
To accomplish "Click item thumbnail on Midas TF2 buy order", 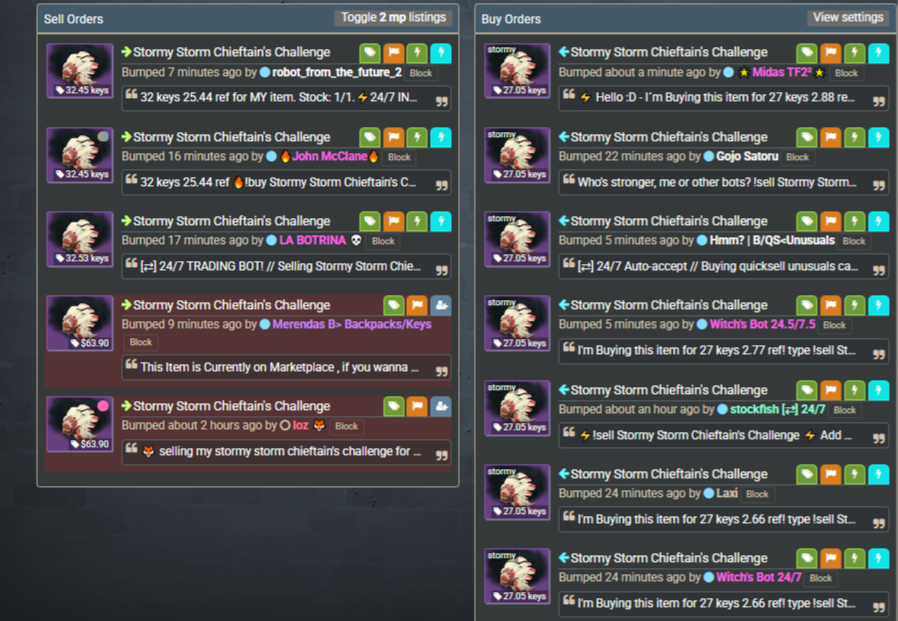I will click(517, 71).
